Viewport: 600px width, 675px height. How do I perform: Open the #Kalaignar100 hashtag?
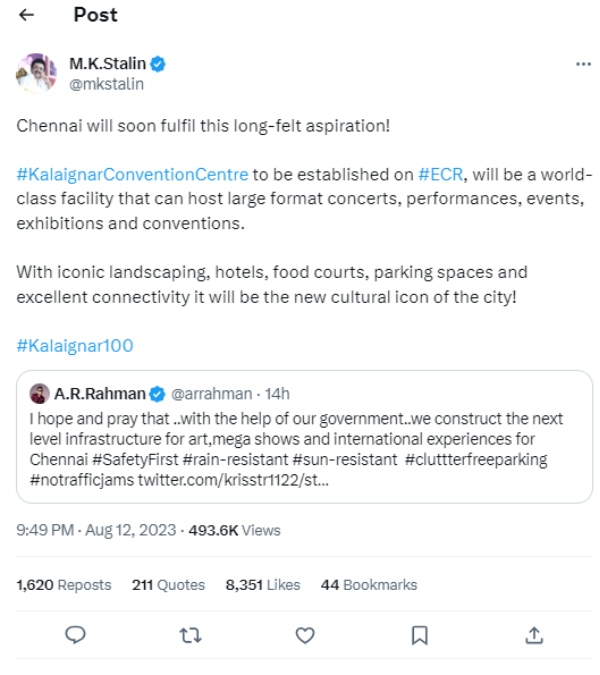tap(75, 346)
